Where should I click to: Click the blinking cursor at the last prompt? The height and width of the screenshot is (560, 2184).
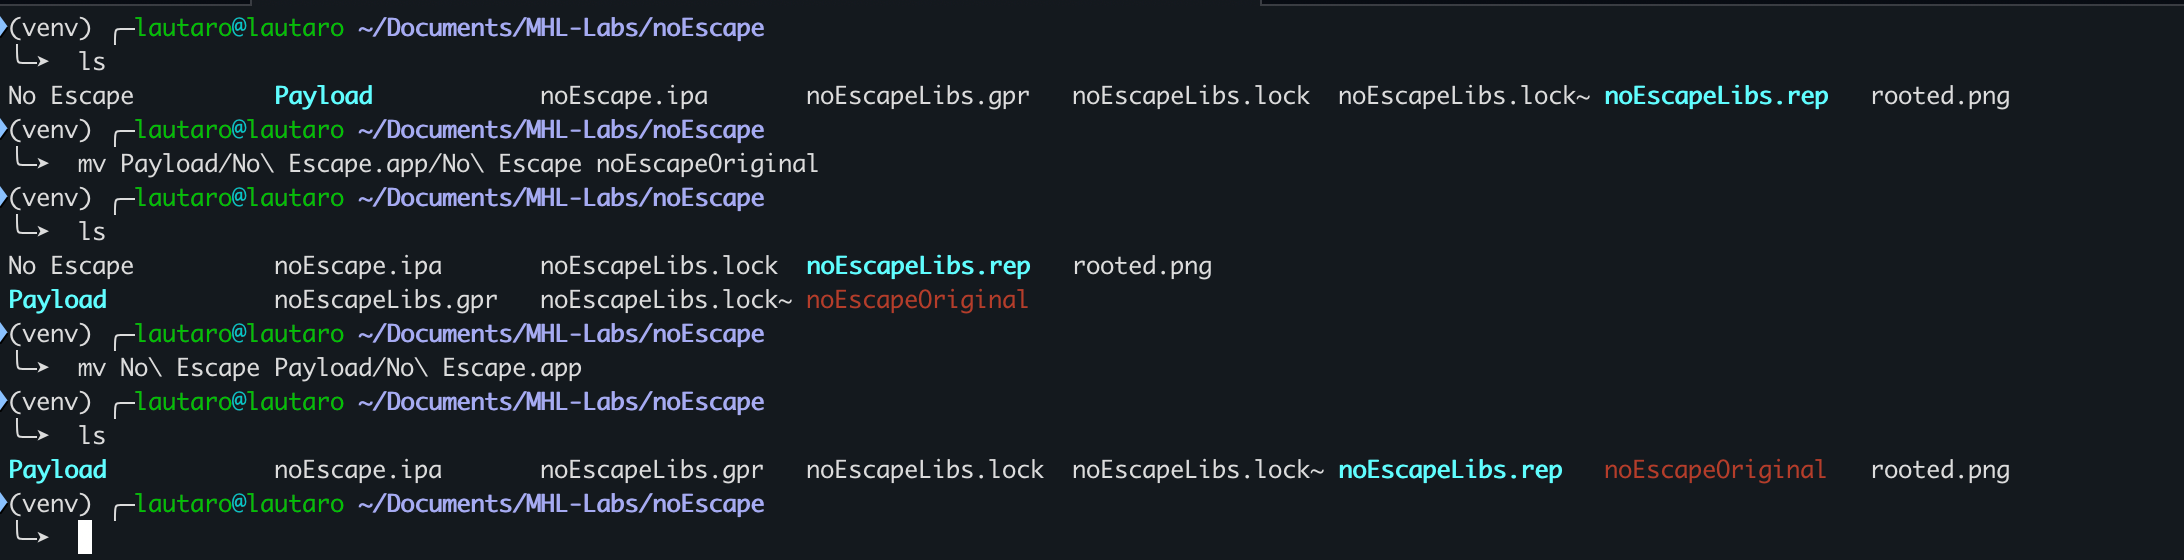[85, 537]
